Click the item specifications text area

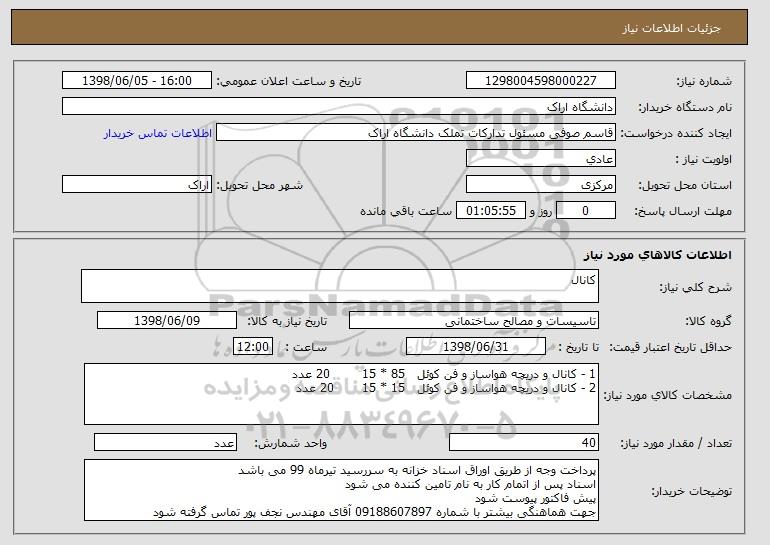coord(341,394)
